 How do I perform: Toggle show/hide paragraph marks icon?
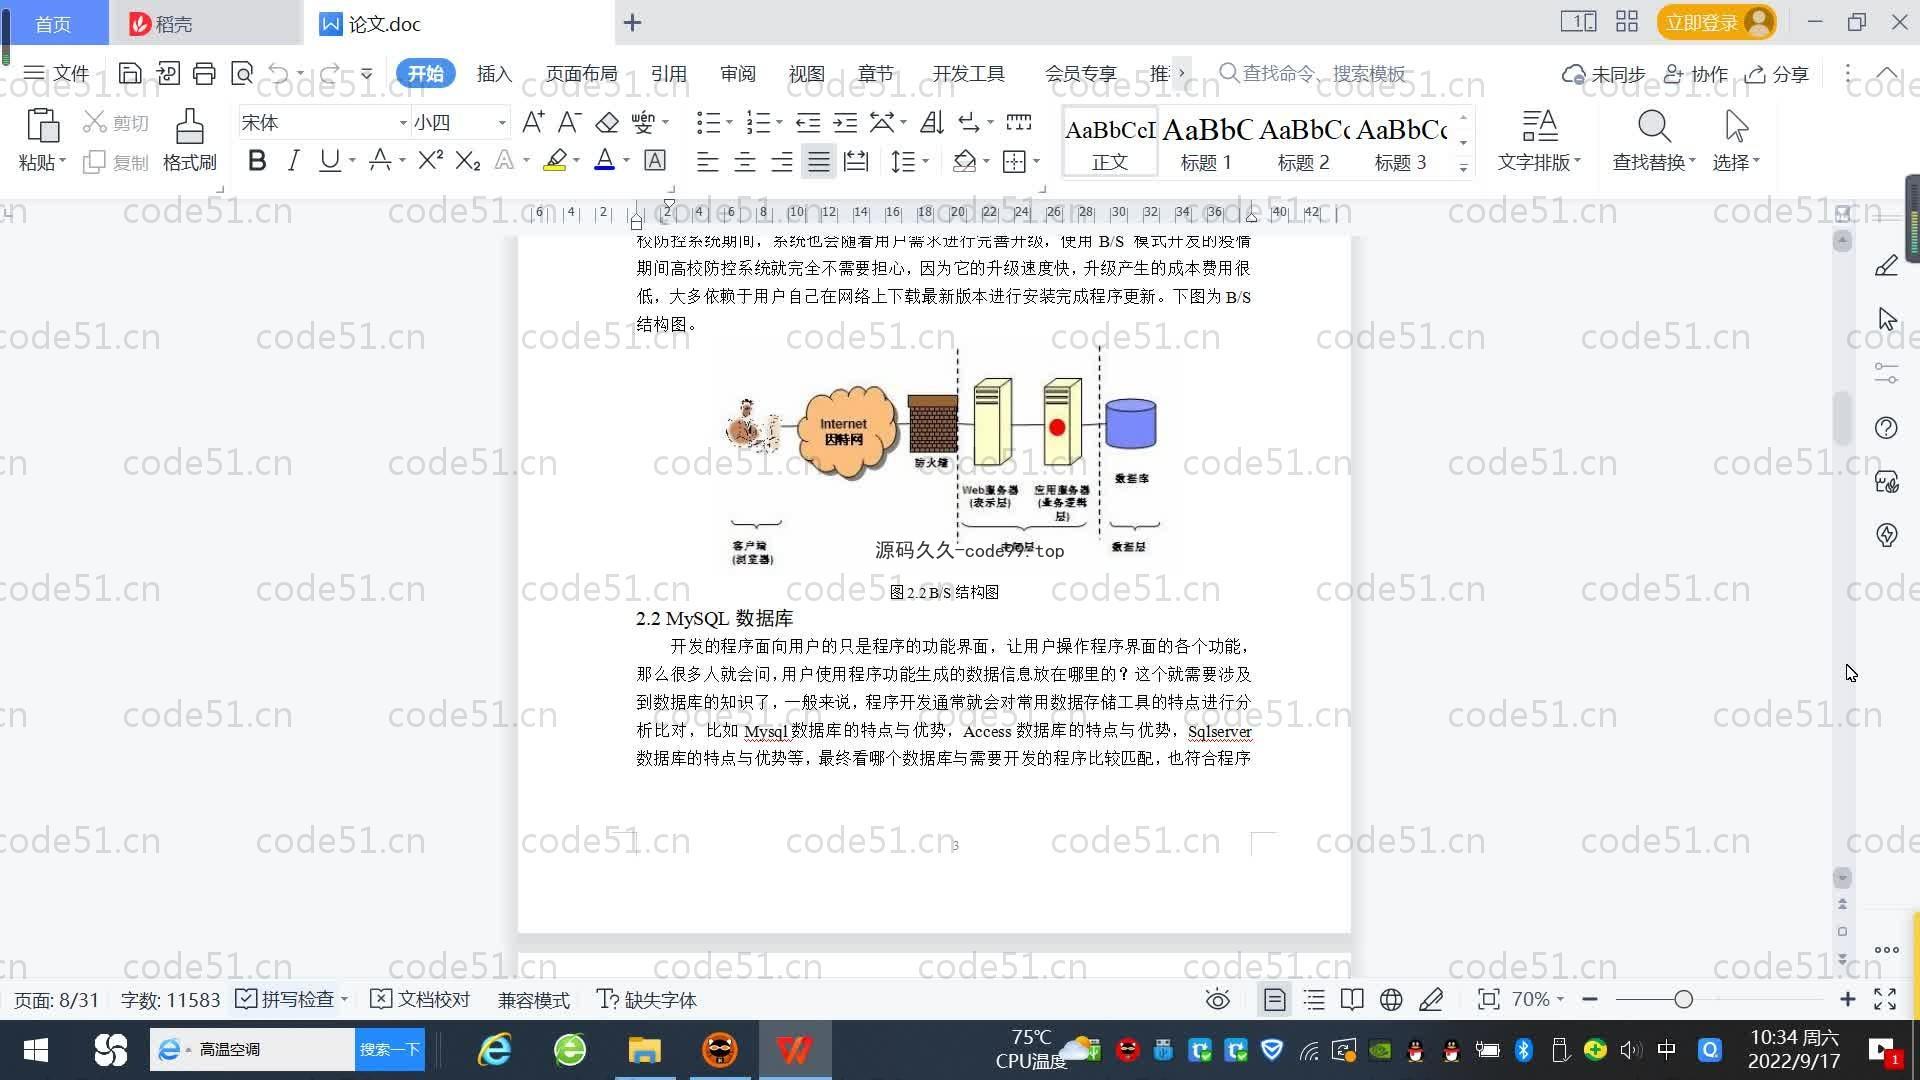[969, 122]
